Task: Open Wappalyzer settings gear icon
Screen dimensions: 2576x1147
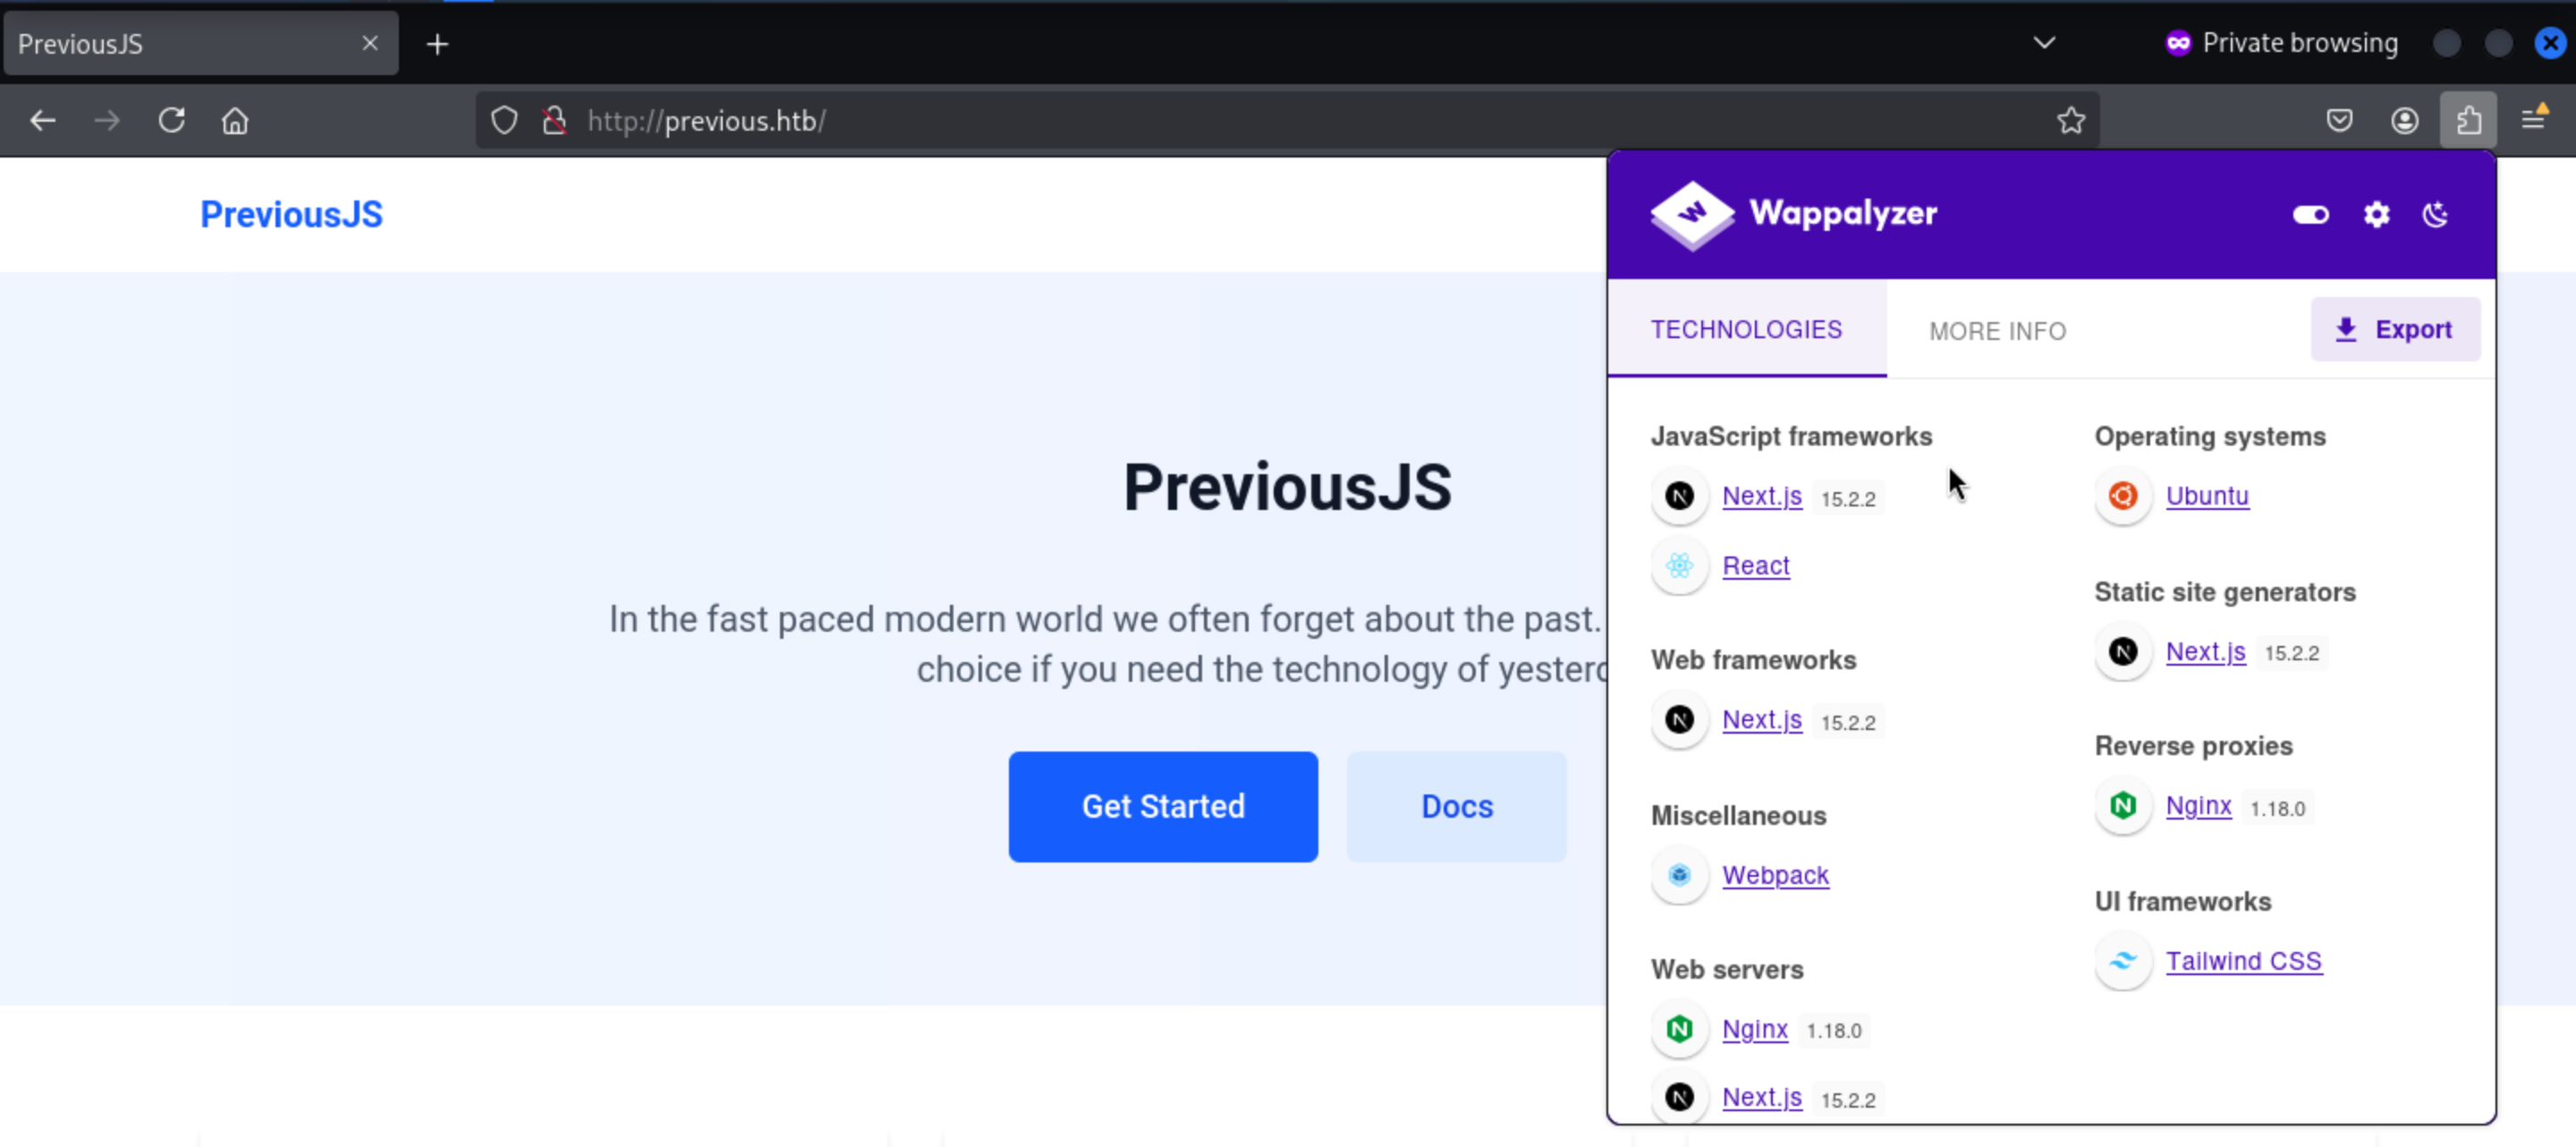Action: click(x=2376, y=214)
